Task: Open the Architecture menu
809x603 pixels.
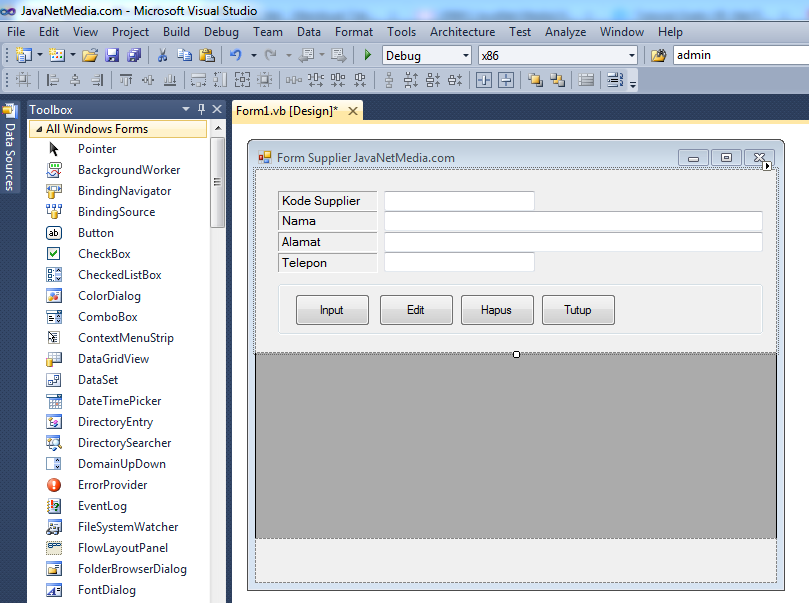Action: (x=463, y=32)
